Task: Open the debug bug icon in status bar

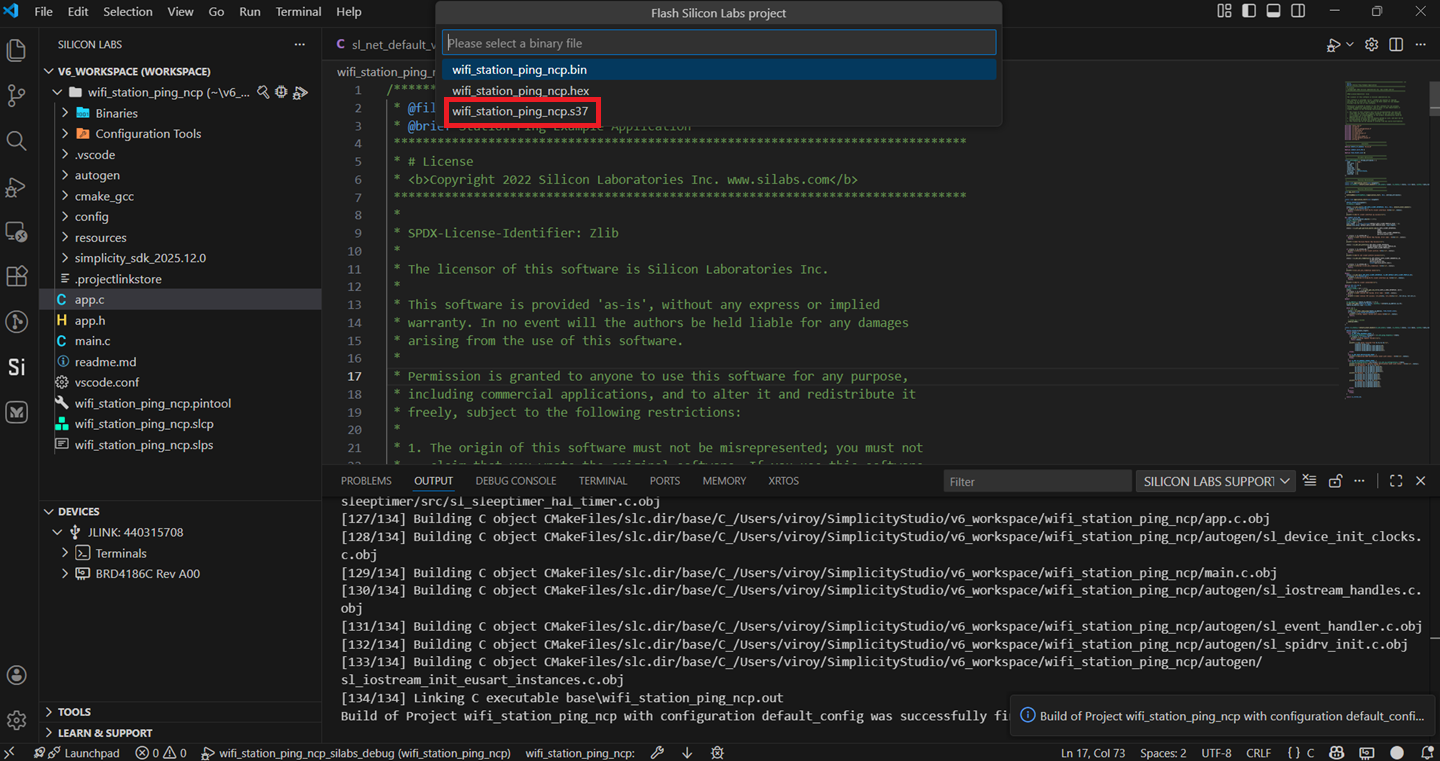Action: pos(716,752)
